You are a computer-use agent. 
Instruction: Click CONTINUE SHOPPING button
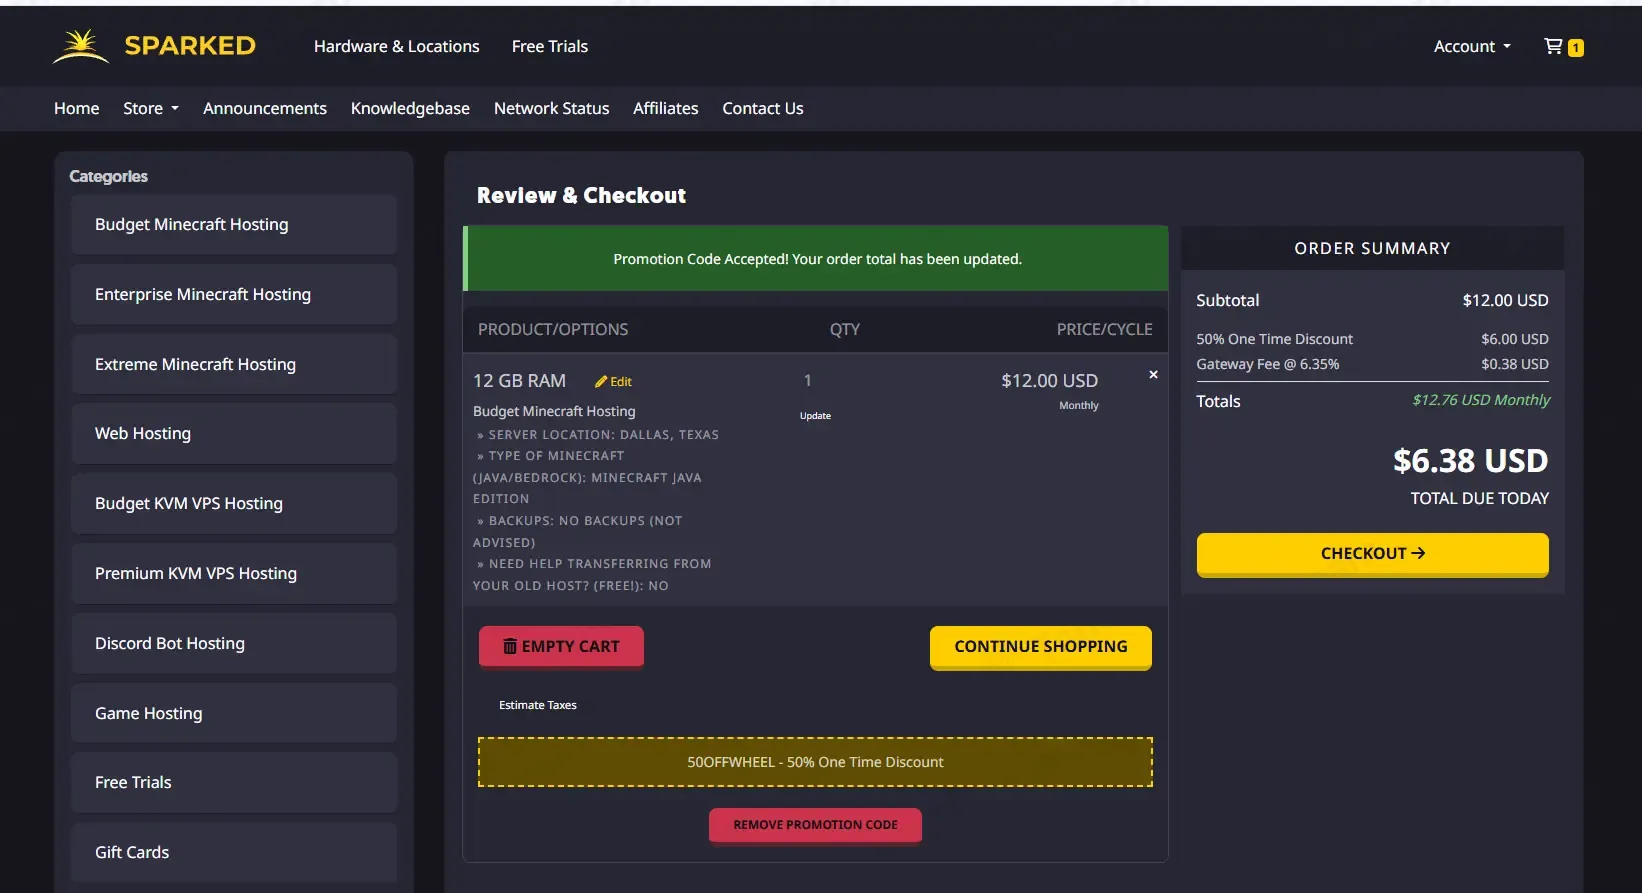[x=1041, y=647]
